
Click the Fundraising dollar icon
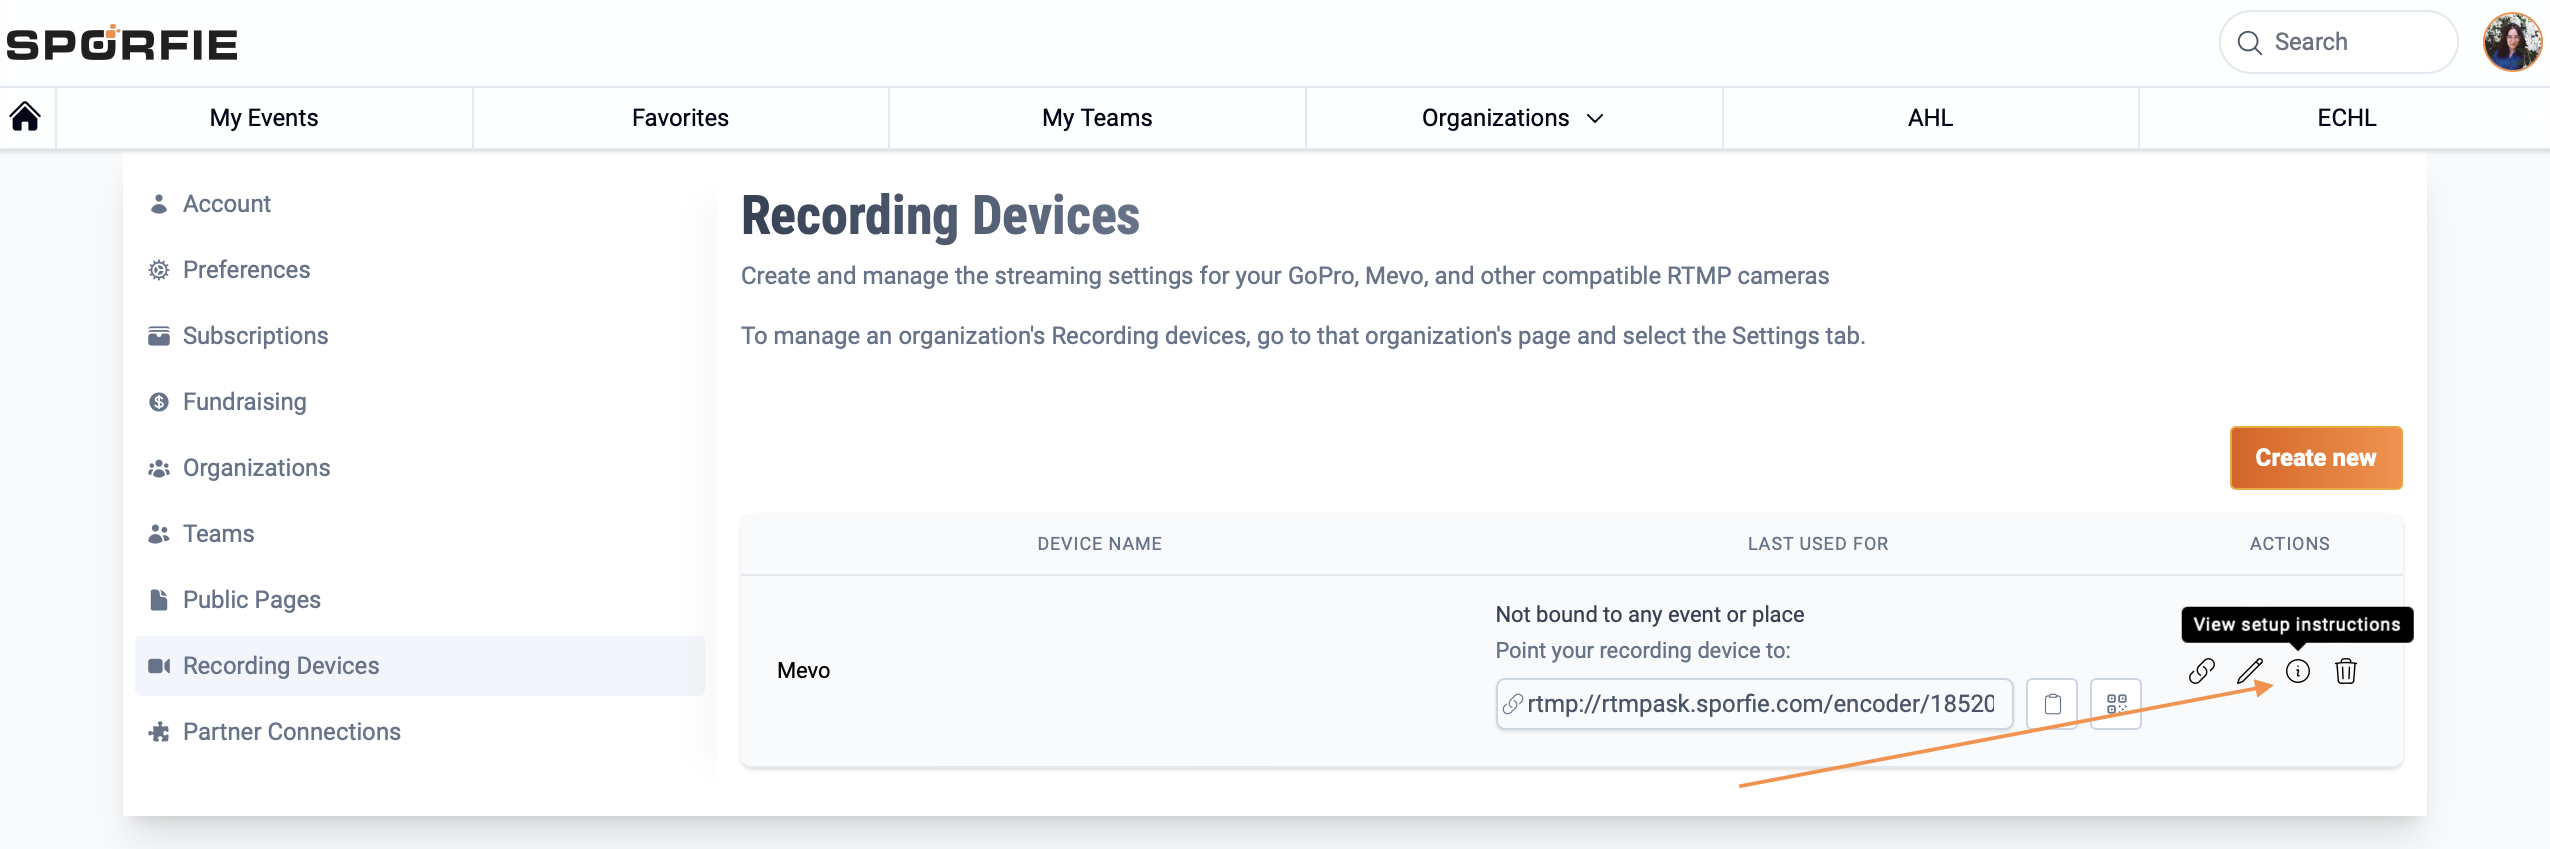coord(158,402)
